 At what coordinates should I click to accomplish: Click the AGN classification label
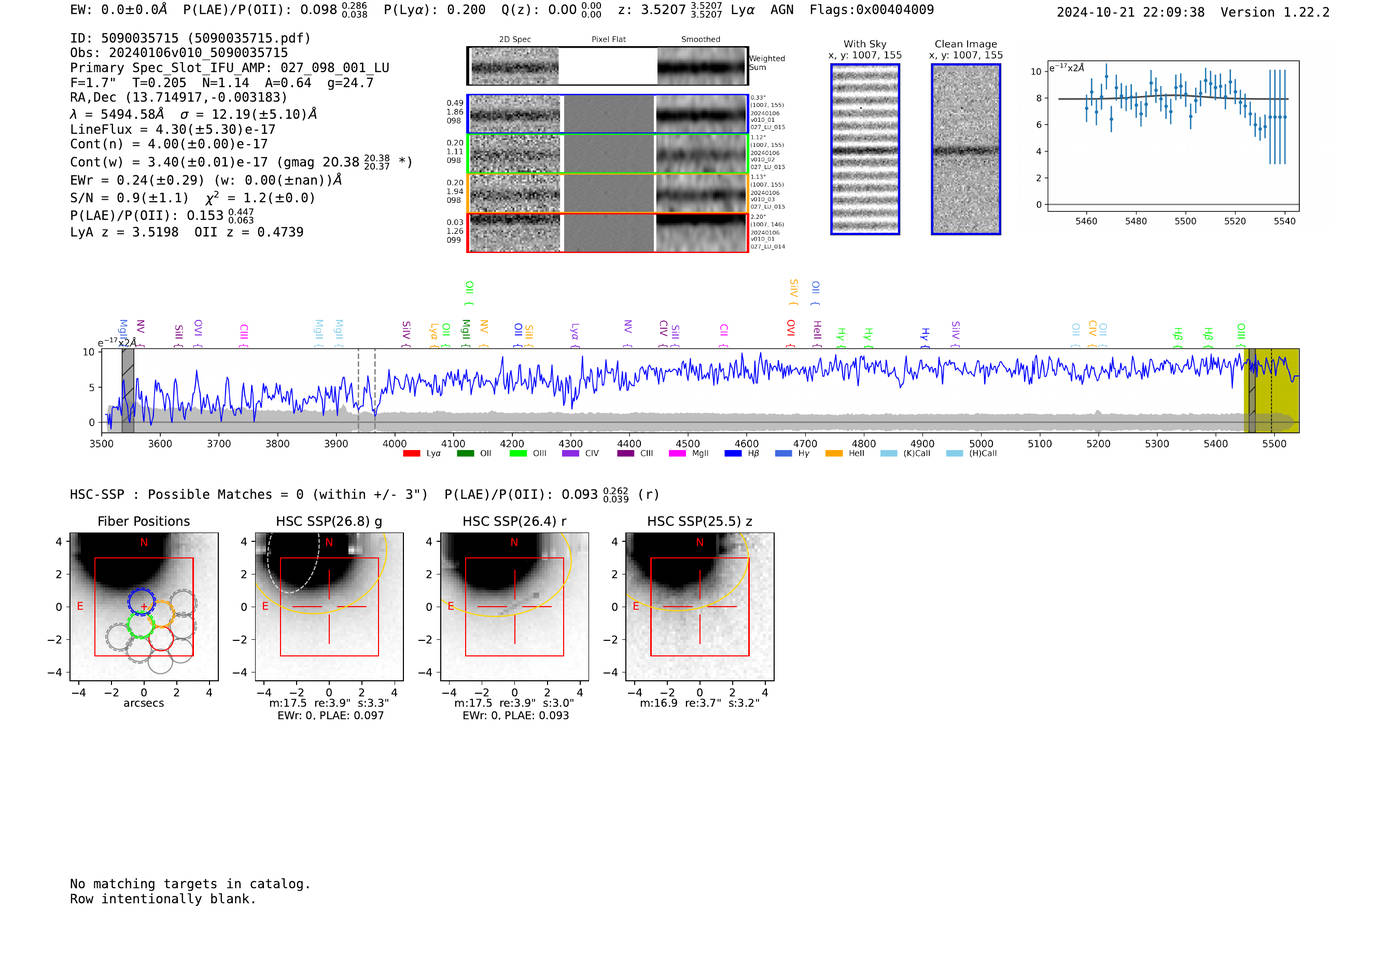(x=782, y=10)
